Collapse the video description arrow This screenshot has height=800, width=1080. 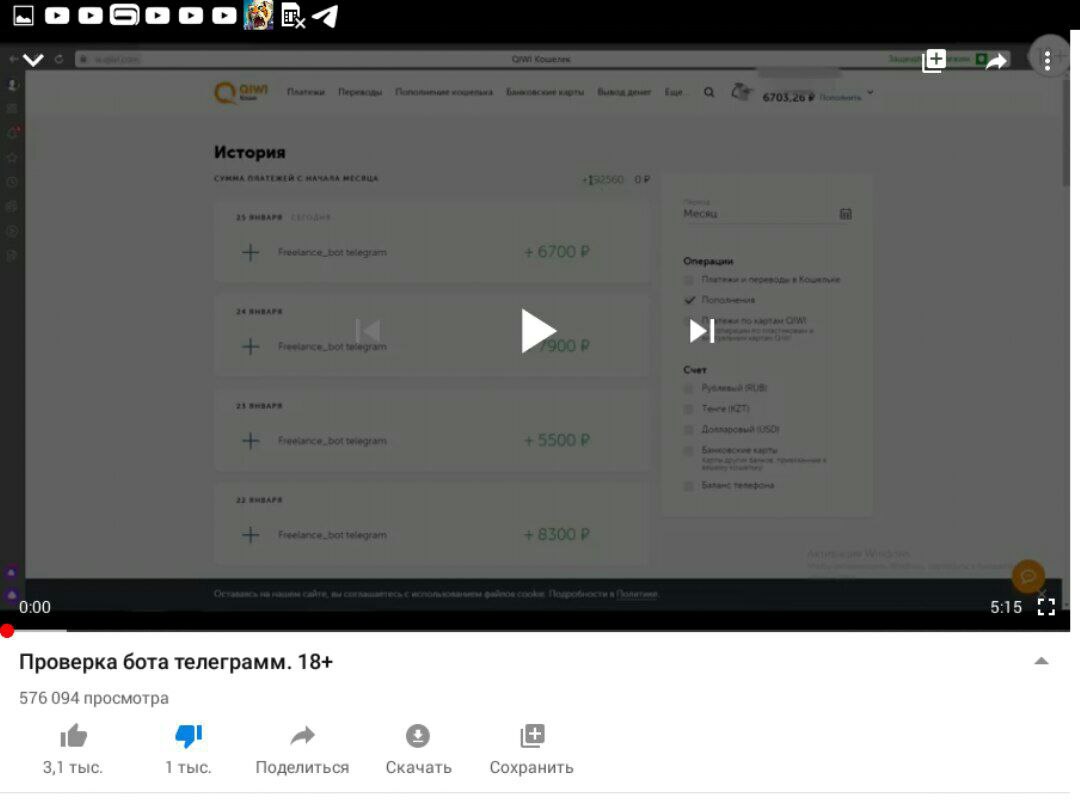tap(1041, 661)
